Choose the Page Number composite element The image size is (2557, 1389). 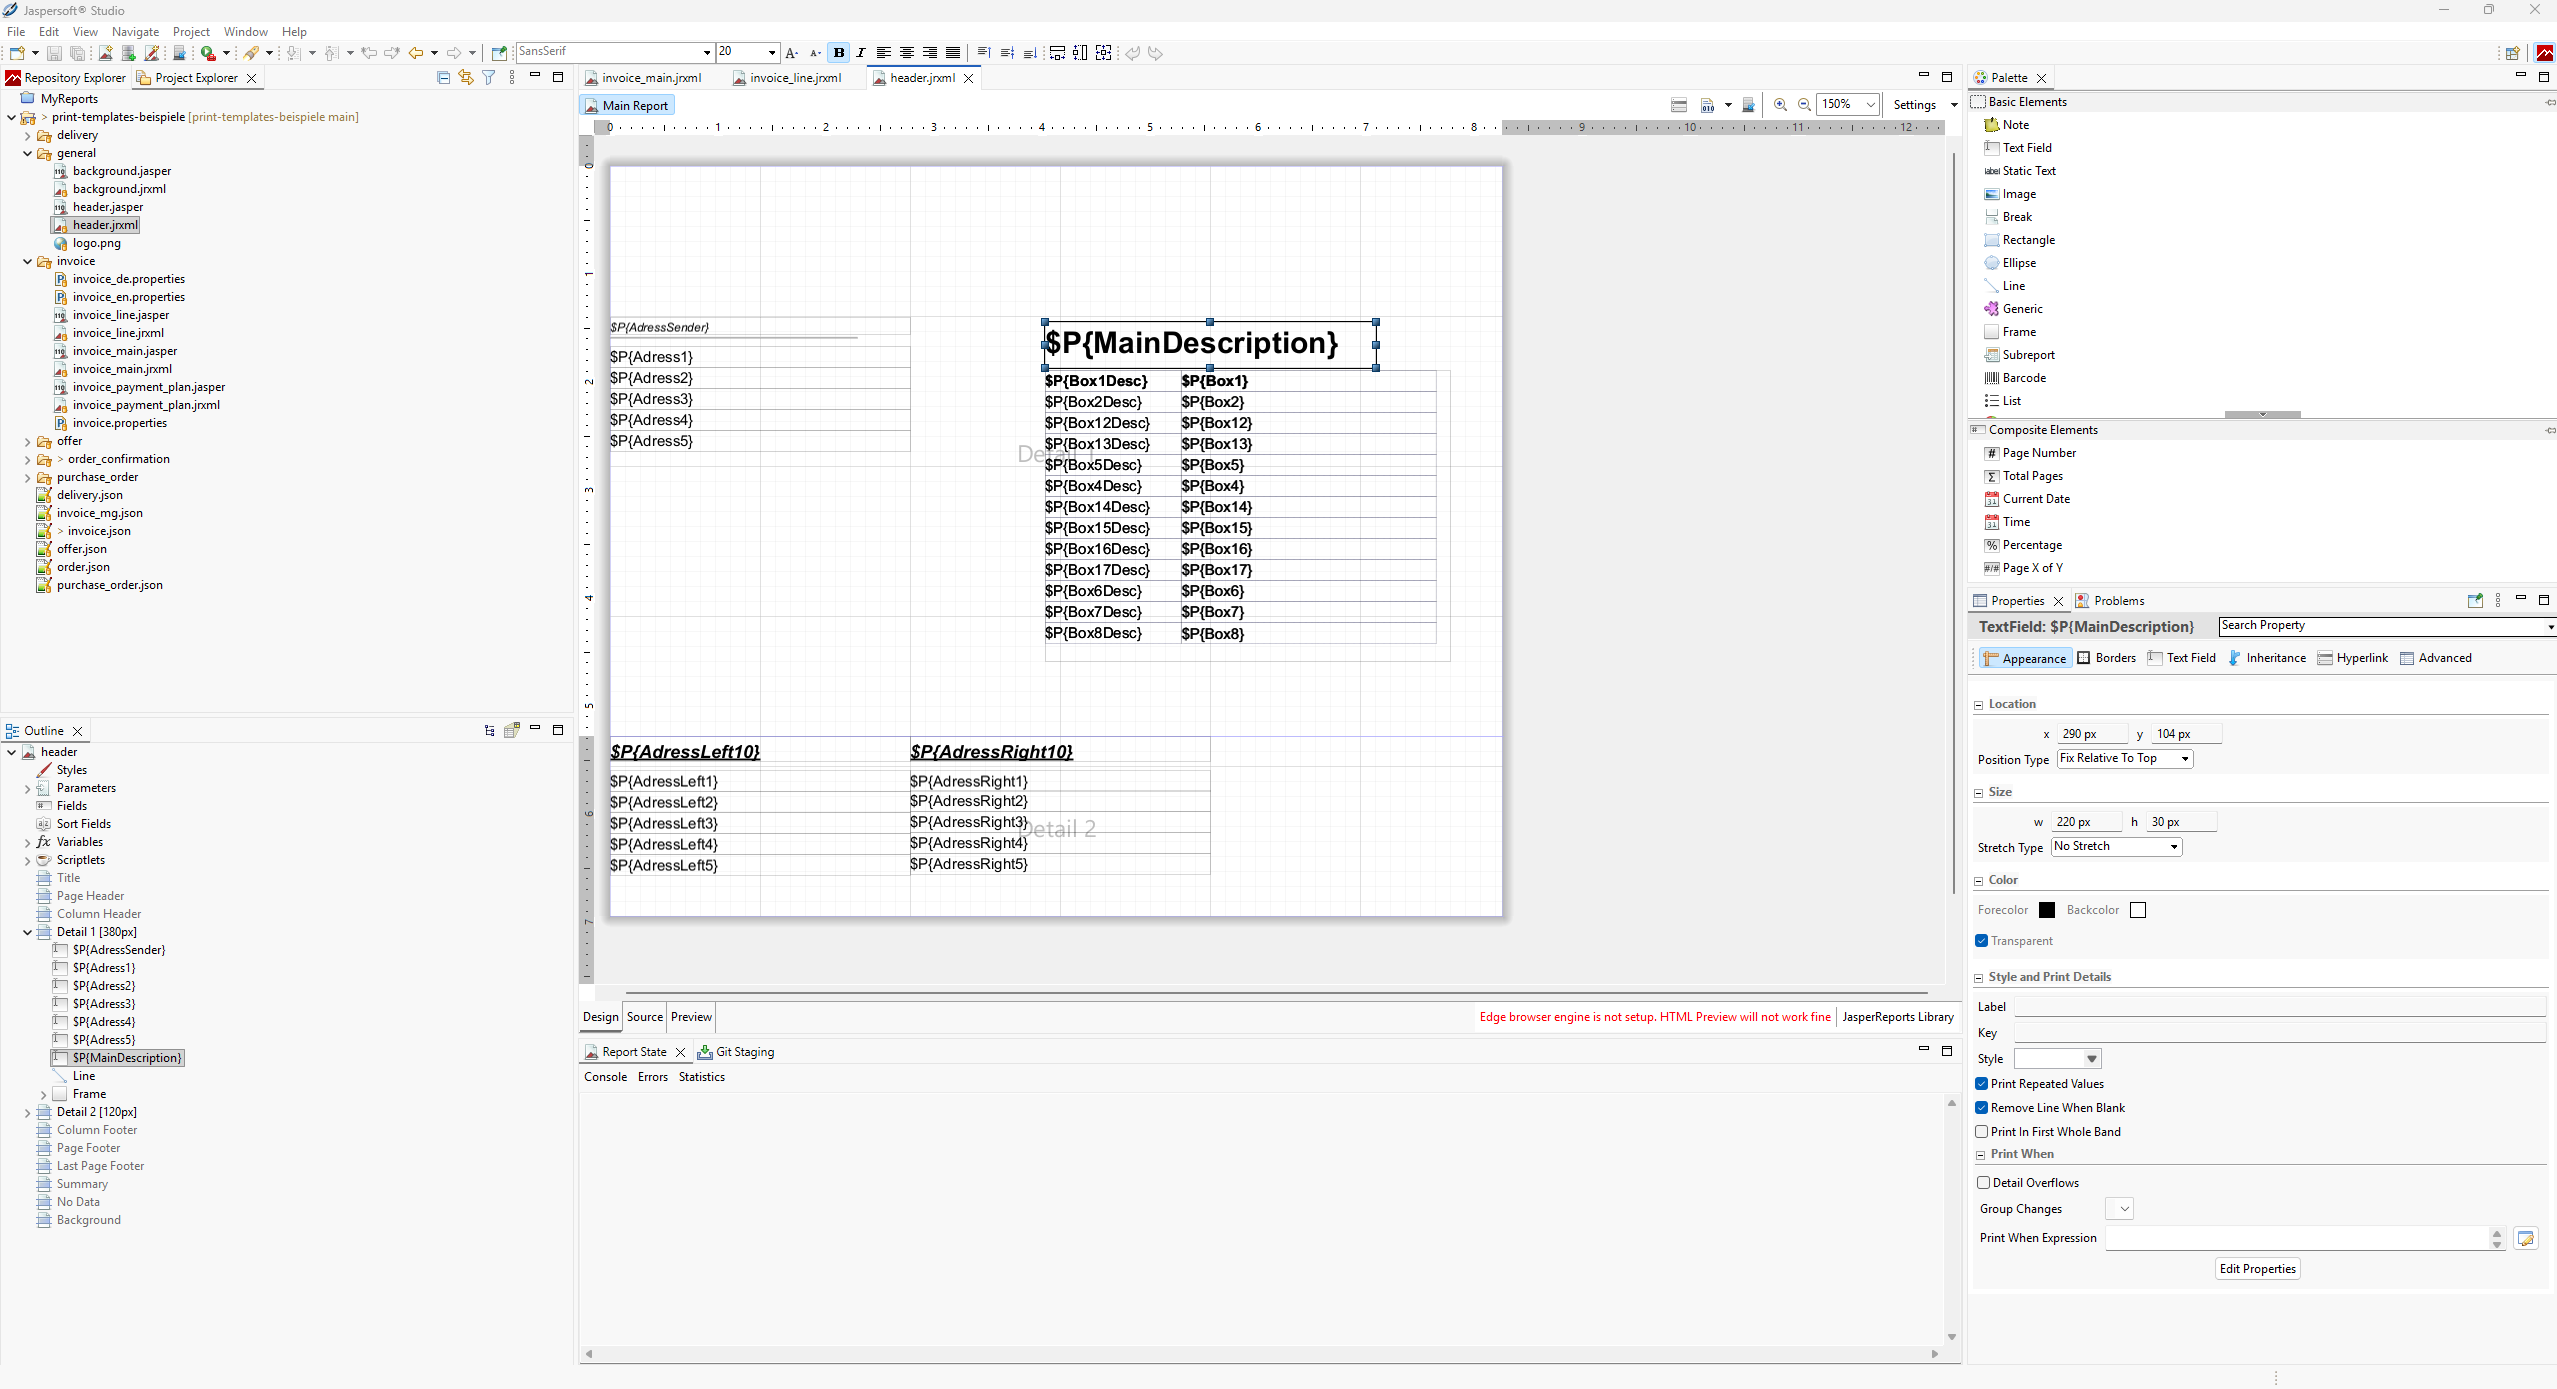coord(2030,453)
